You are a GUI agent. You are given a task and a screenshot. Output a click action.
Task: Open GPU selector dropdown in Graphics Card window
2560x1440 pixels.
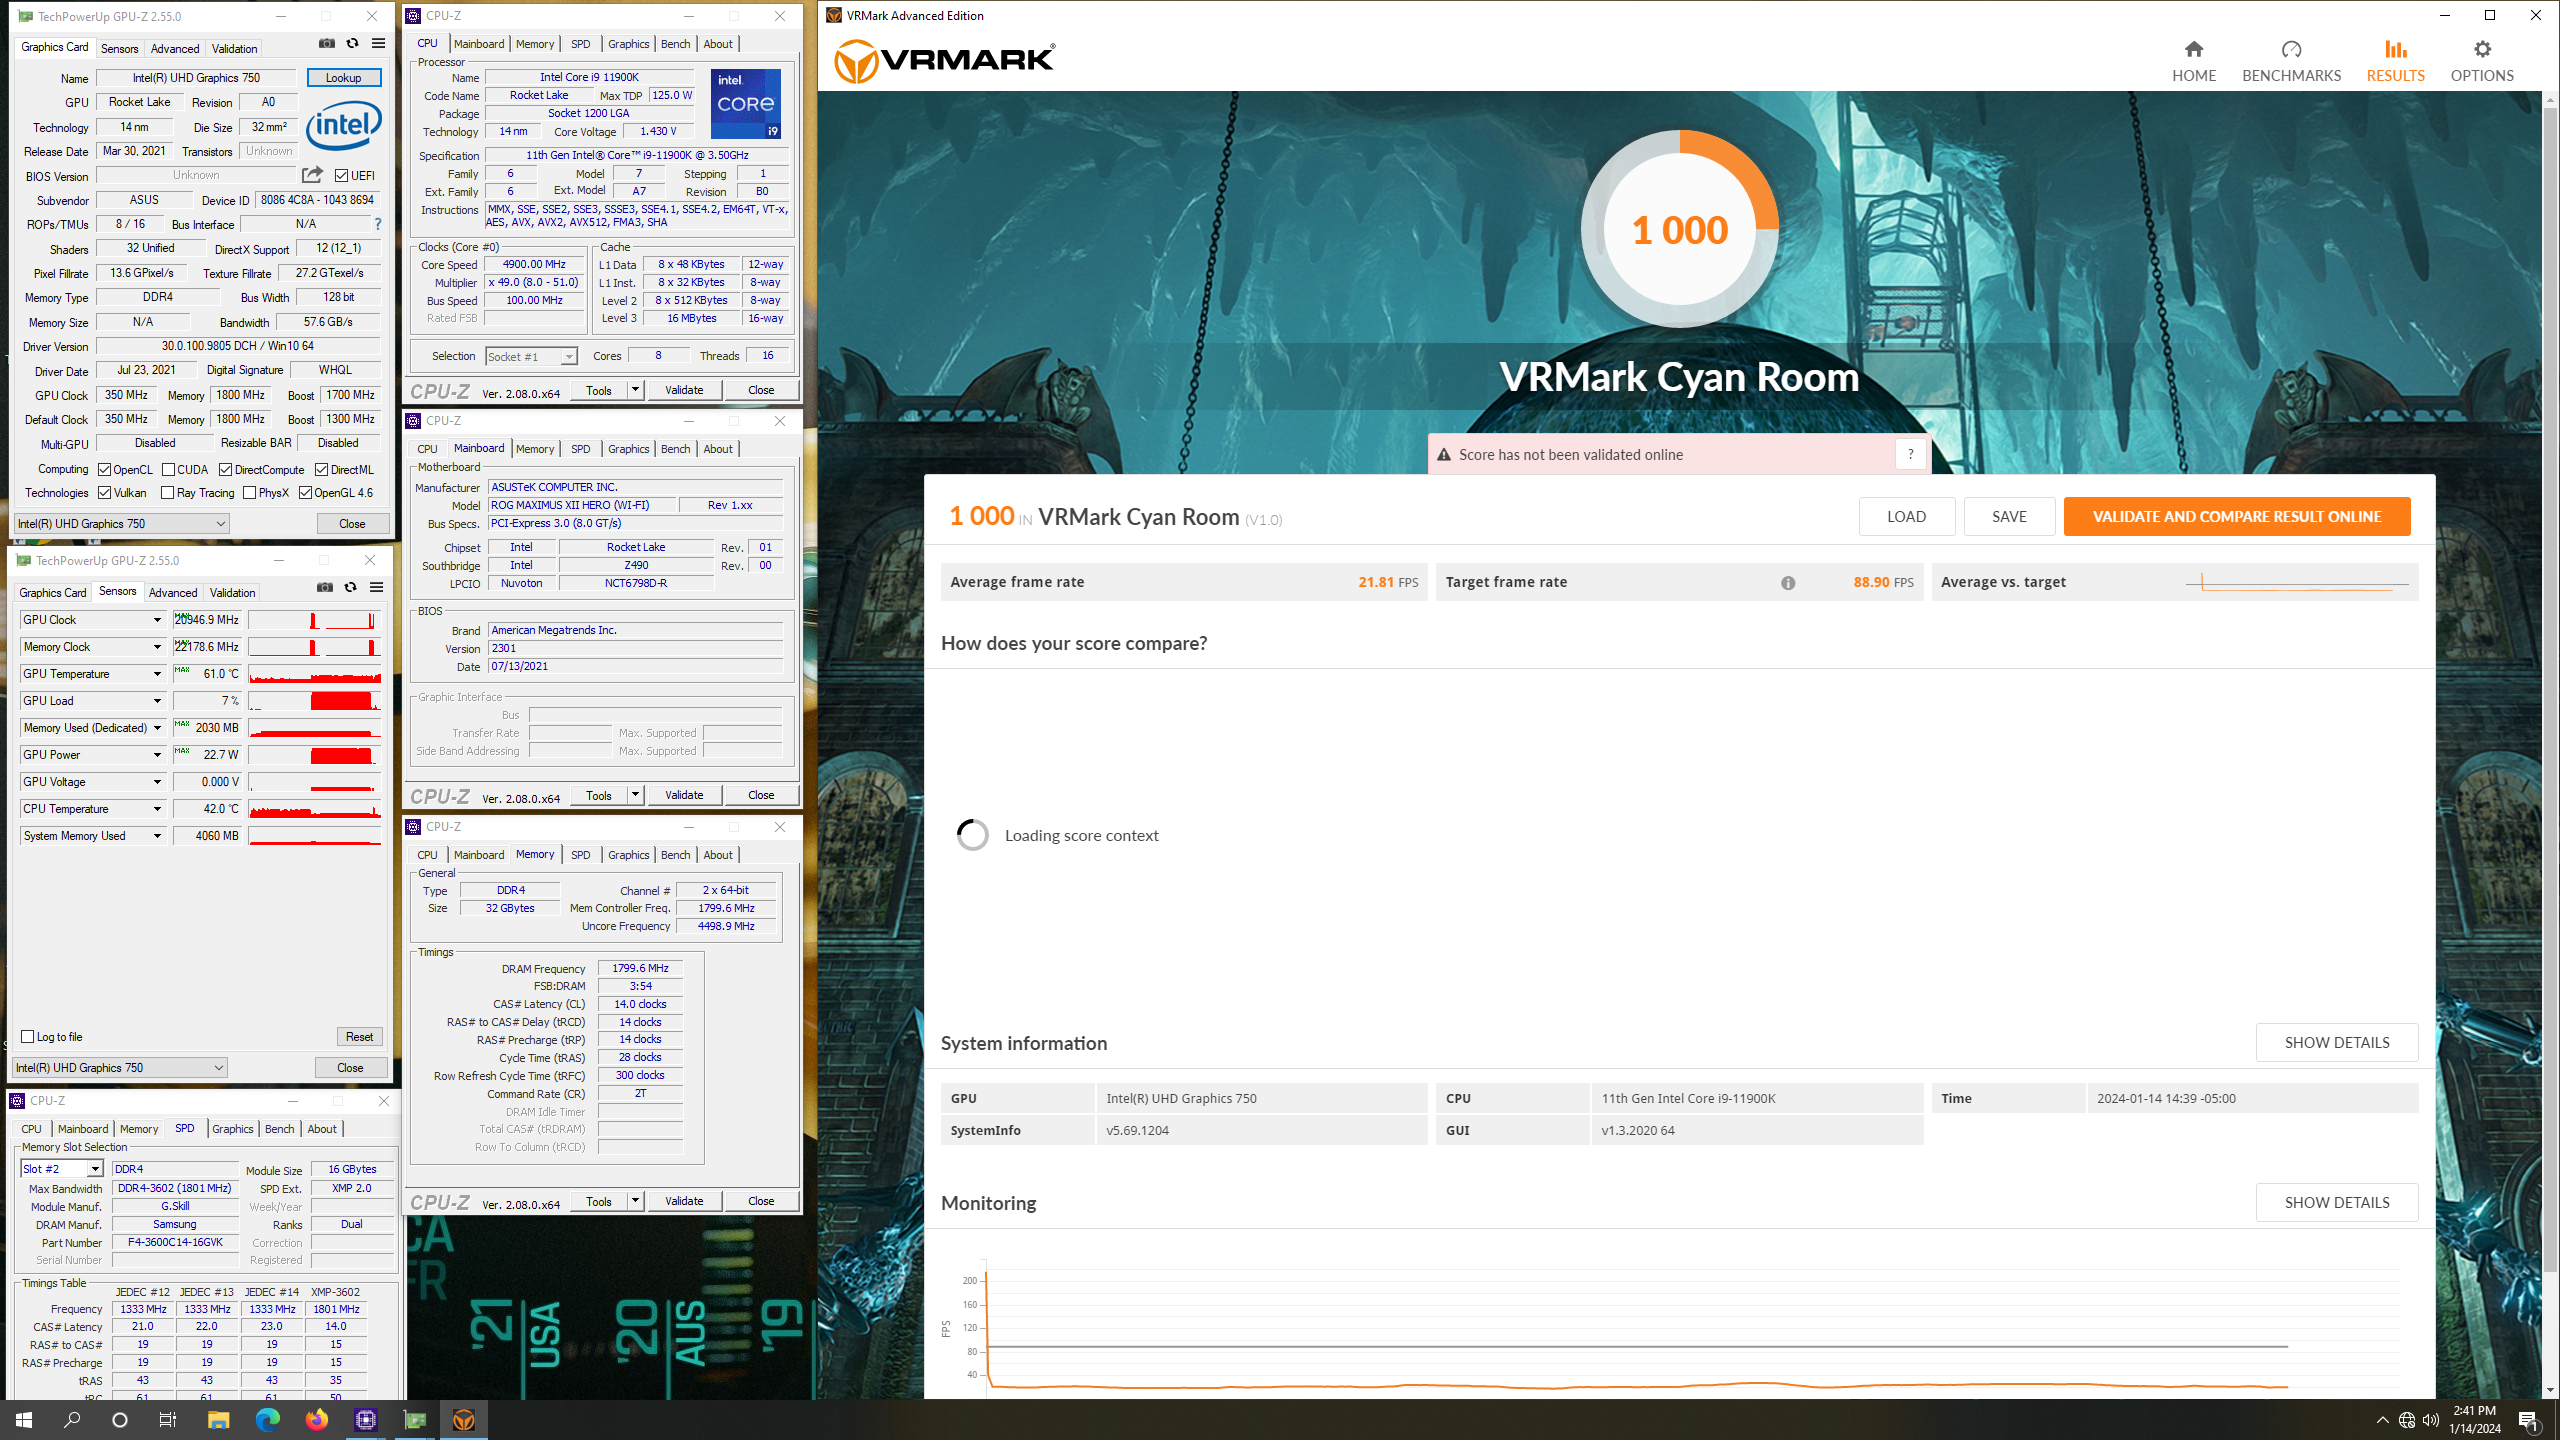coord(122,524)
